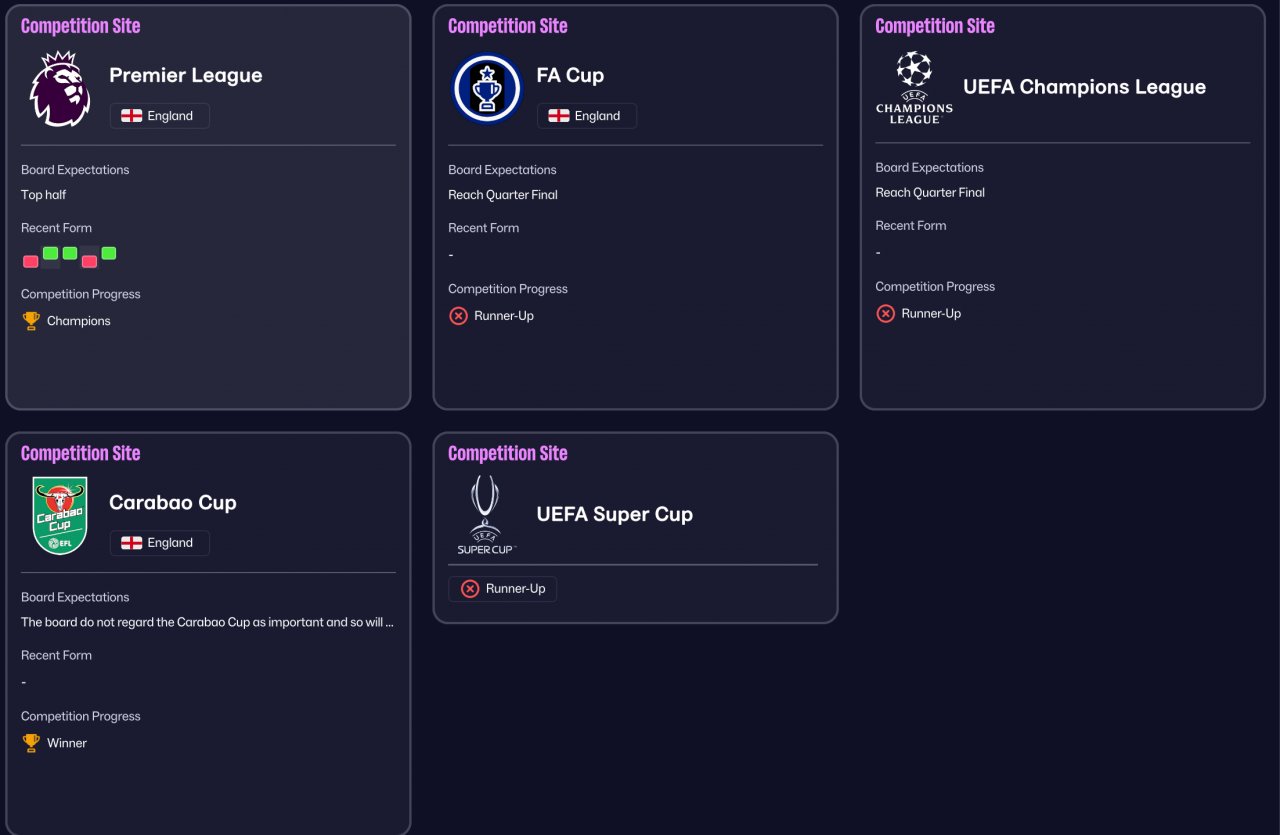Click the FA Cup trophy logo
Image resolution: width=1280 pixels, height=835 pixels.
(x=487, y=89)
